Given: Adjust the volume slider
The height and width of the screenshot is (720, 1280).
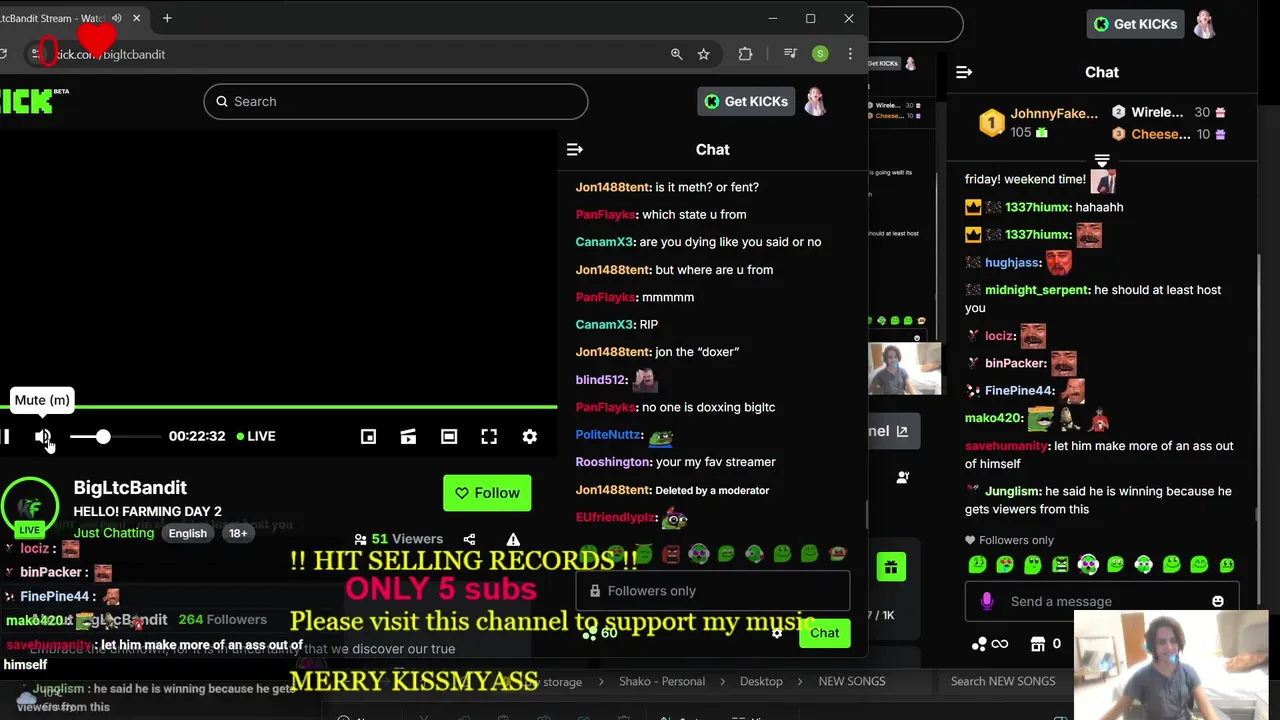Looking at the screenshot, I should click(x=115, y=437).
